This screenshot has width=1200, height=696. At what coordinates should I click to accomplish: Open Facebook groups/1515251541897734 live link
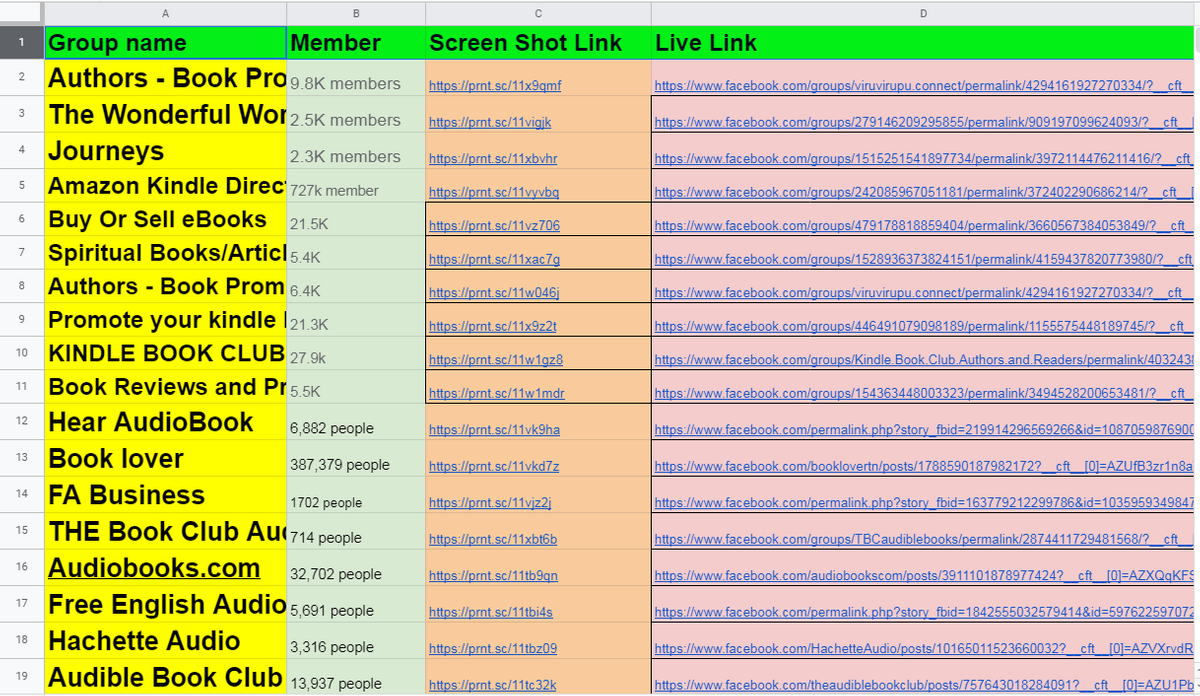924,159
